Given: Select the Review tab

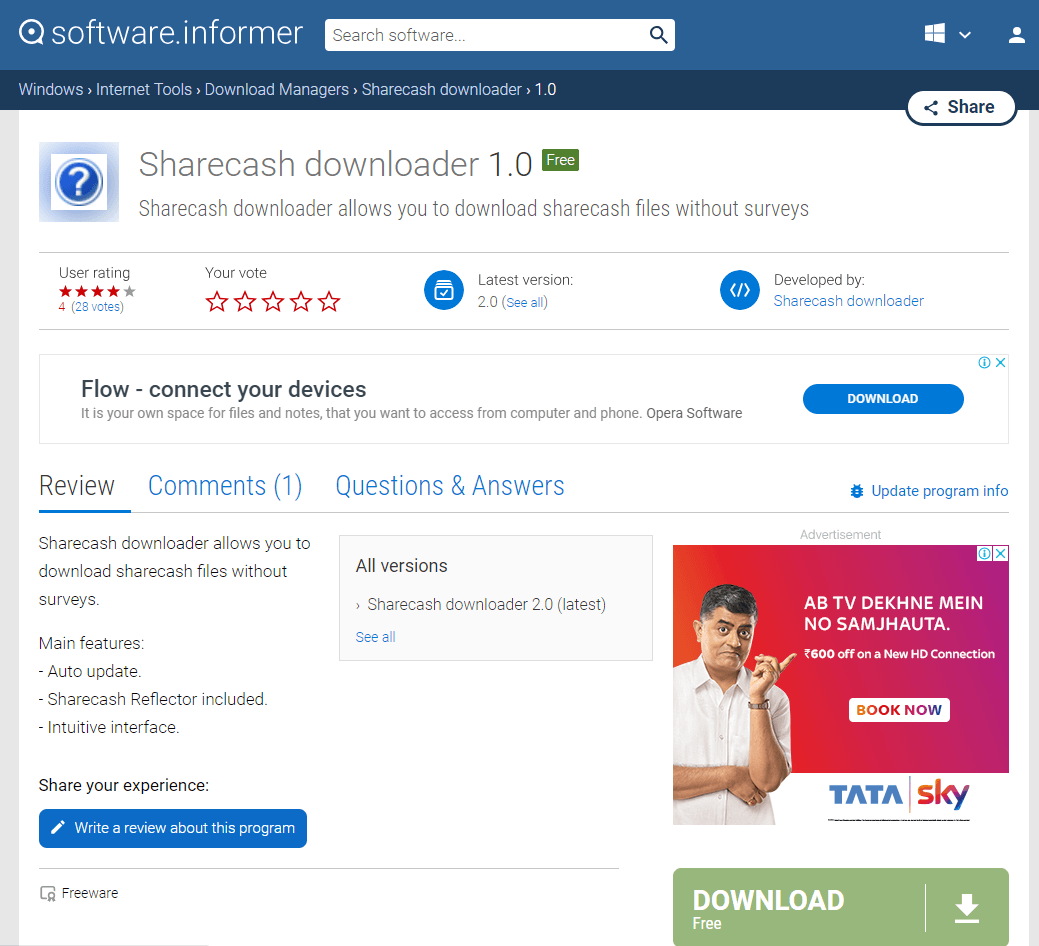Looking at the screenshot, I should 77,486.
